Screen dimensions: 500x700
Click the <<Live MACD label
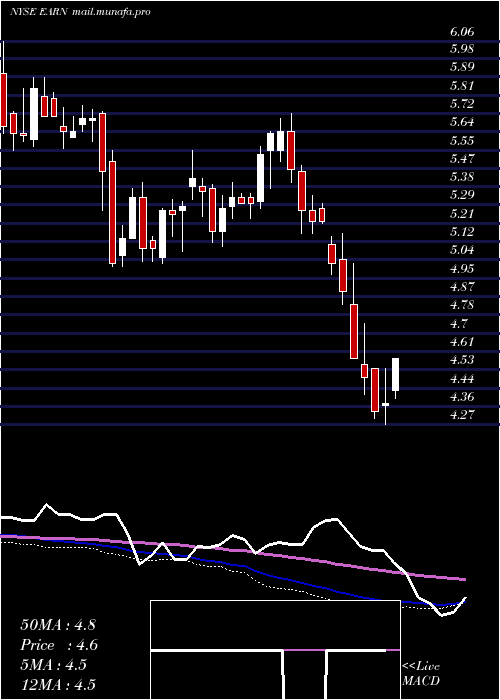click(x=421, y=674)
